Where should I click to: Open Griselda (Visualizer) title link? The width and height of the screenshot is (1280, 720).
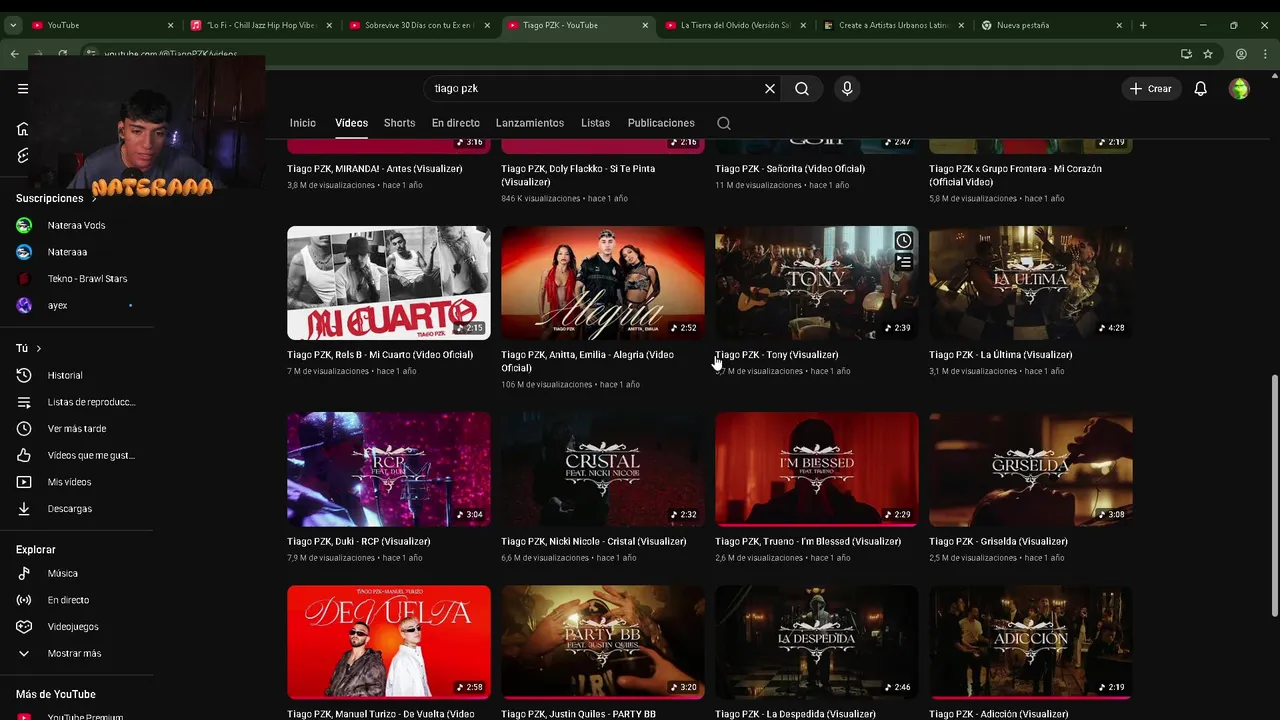tap(1000, 542)
